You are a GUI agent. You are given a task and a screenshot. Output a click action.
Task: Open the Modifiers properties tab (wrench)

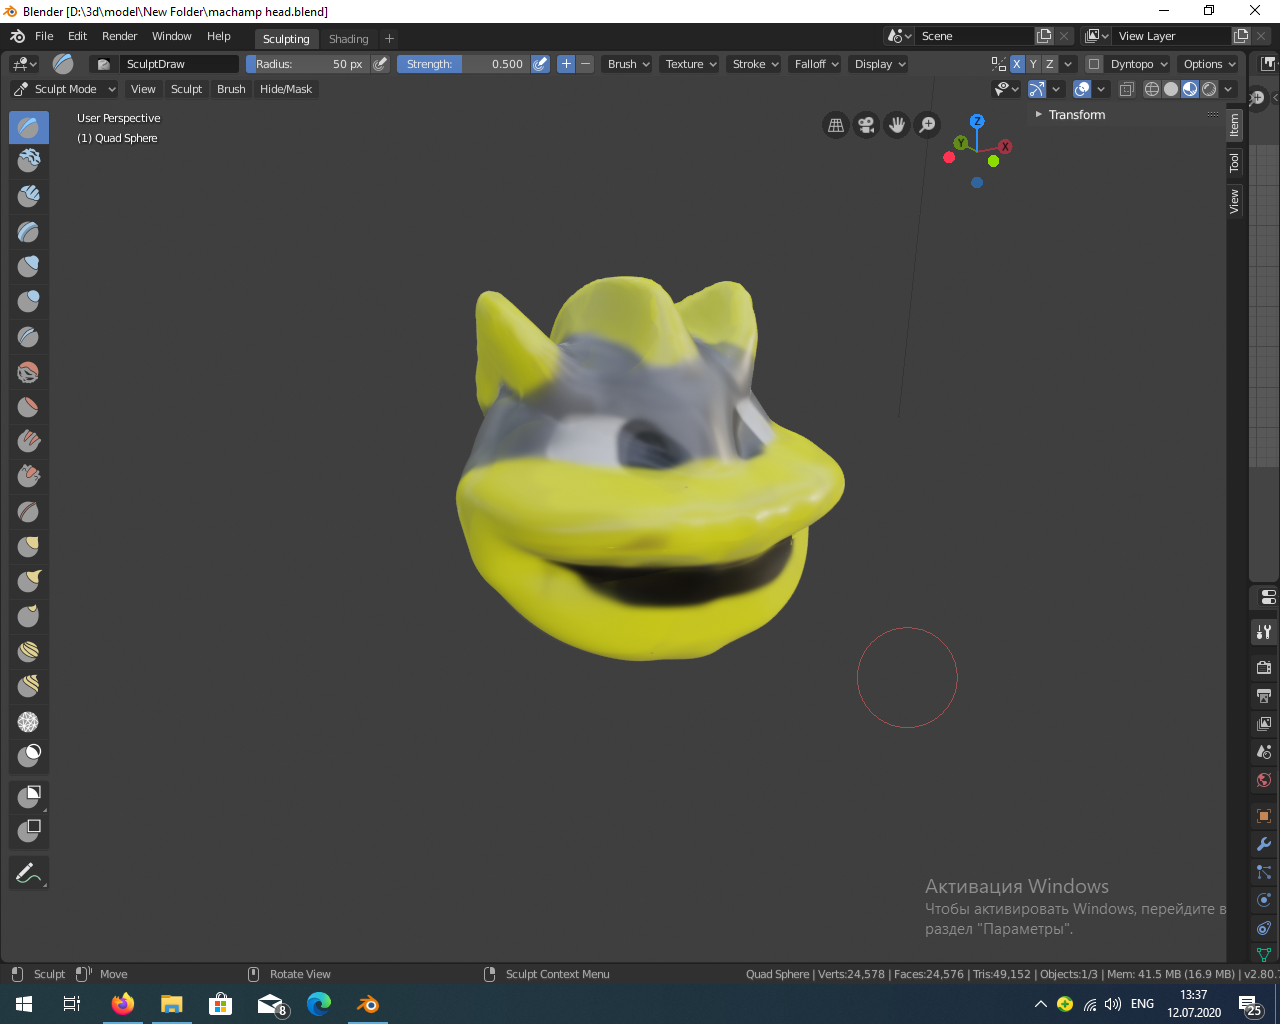coord(1264,844)
